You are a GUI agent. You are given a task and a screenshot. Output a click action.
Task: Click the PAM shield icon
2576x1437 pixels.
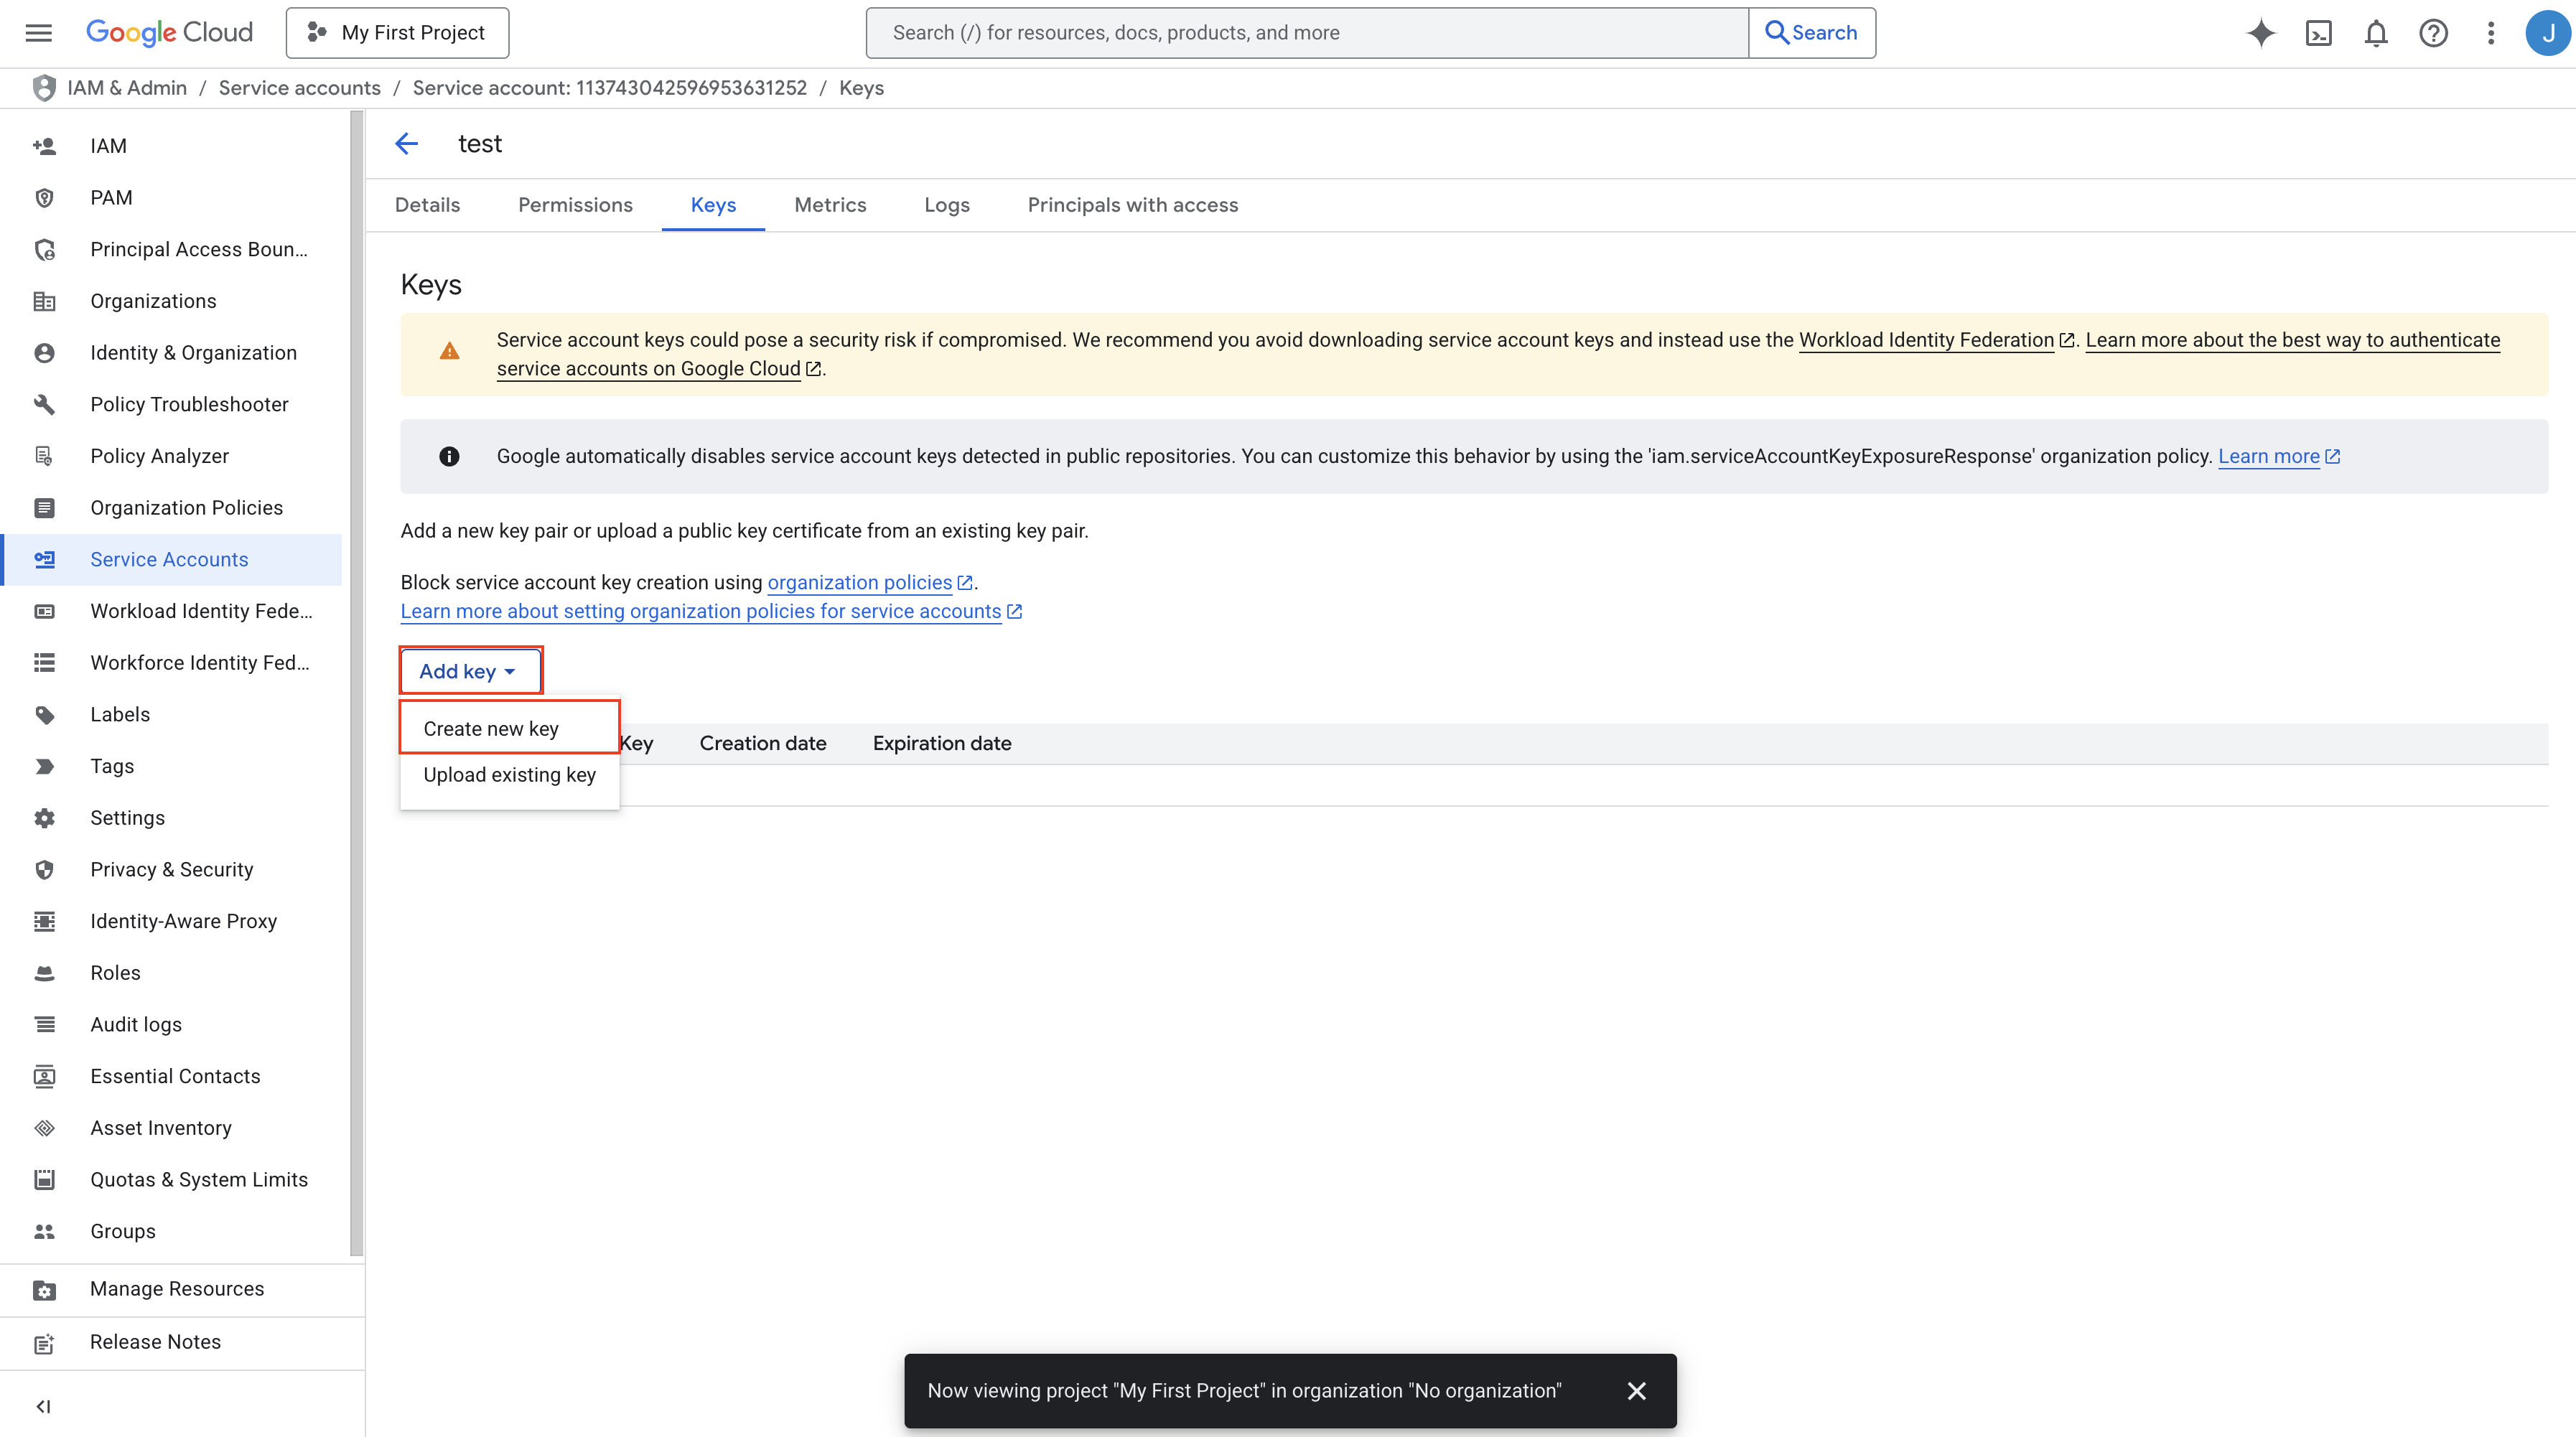tap(44, 198)
